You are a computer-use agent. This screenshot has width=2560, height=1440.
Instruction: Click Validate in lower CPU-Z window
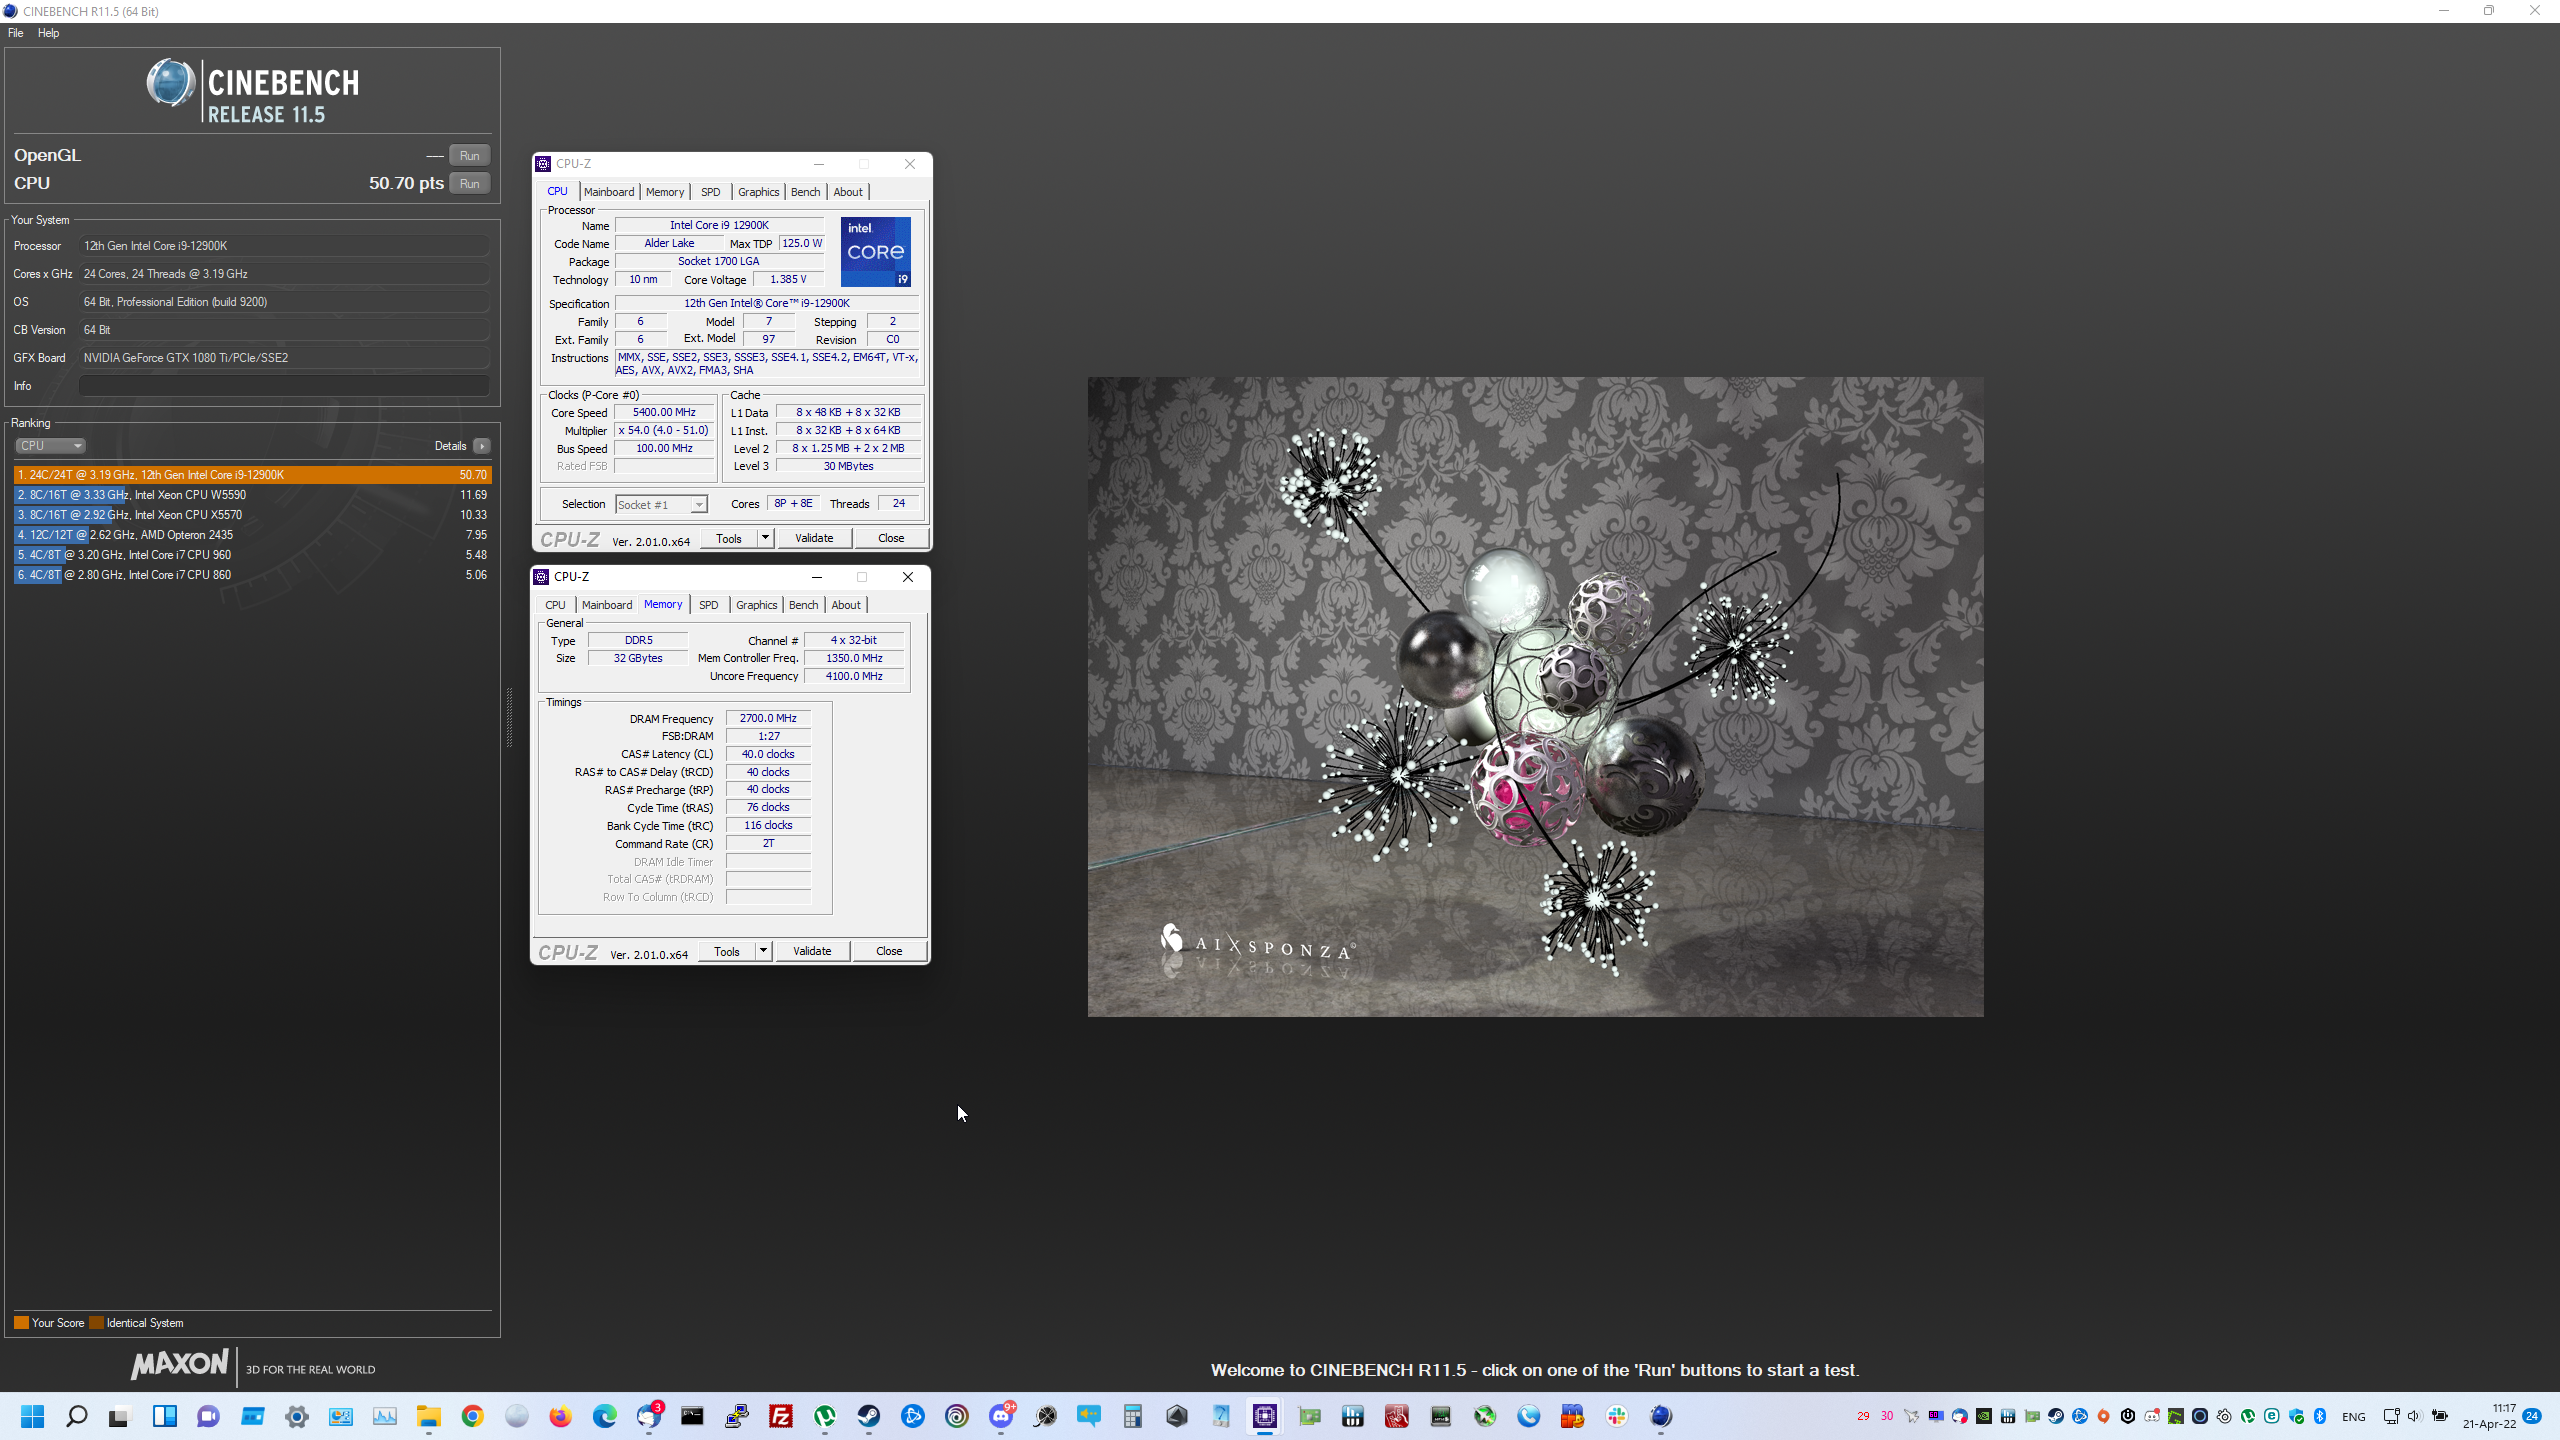(812, 952)
